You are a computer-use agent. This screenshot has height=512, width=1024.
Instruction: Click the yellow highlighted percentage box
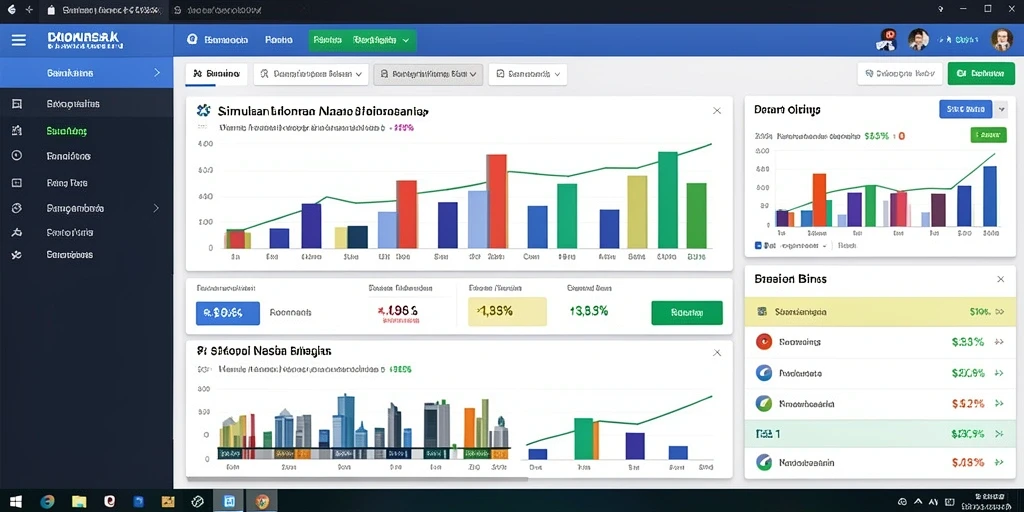(507, 312)
